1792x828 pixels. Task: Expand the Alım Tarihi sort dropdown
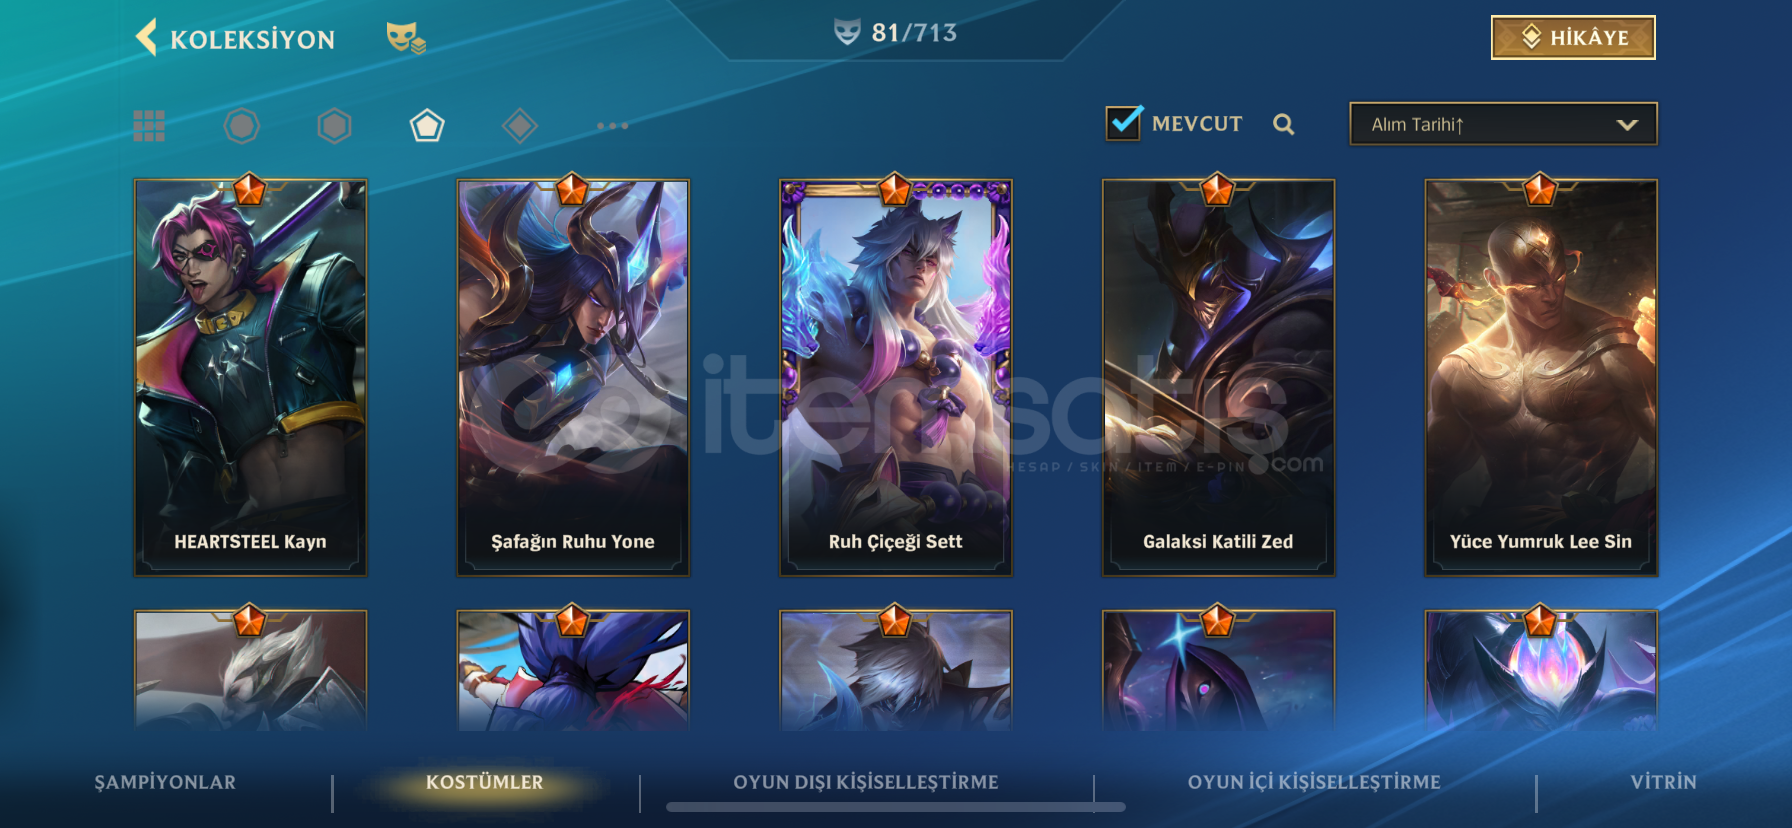[1503, 124]
